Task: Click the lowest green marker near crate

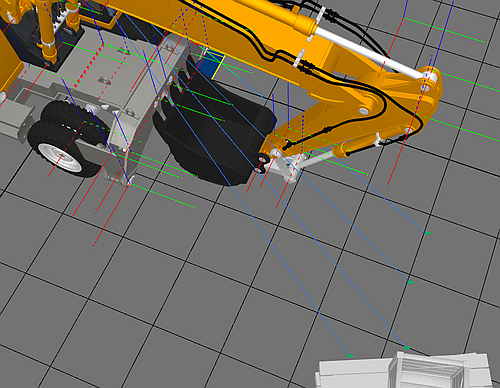Action: pyautogui.click(x=350, y=356)
